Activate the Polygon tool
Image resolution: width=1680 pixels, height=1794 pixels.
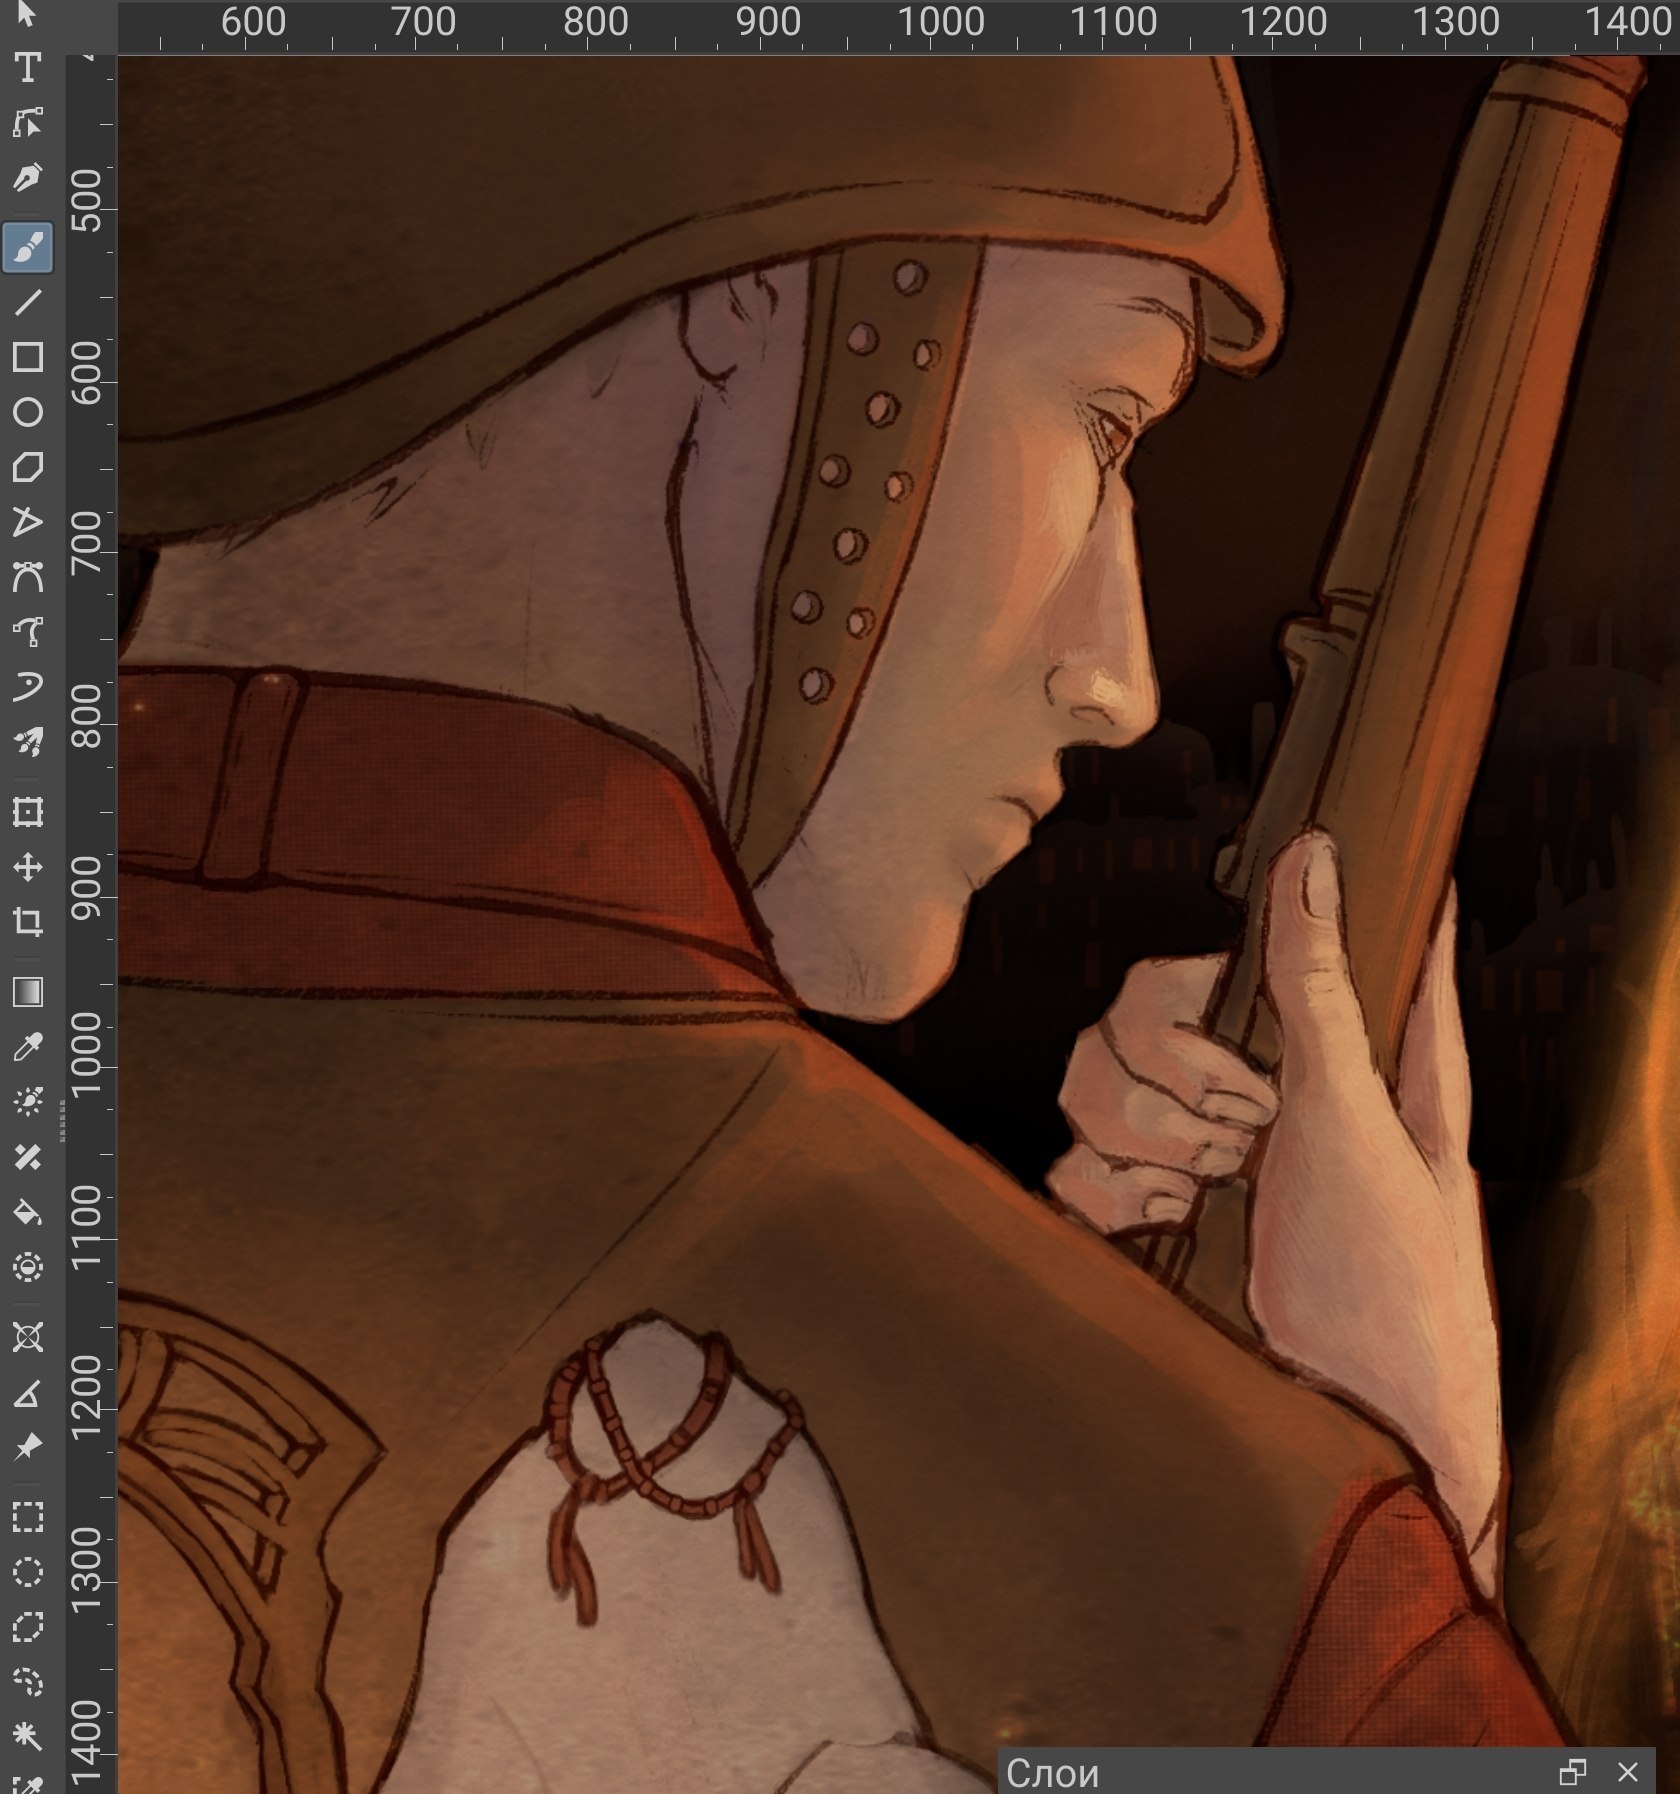[27, 467]
